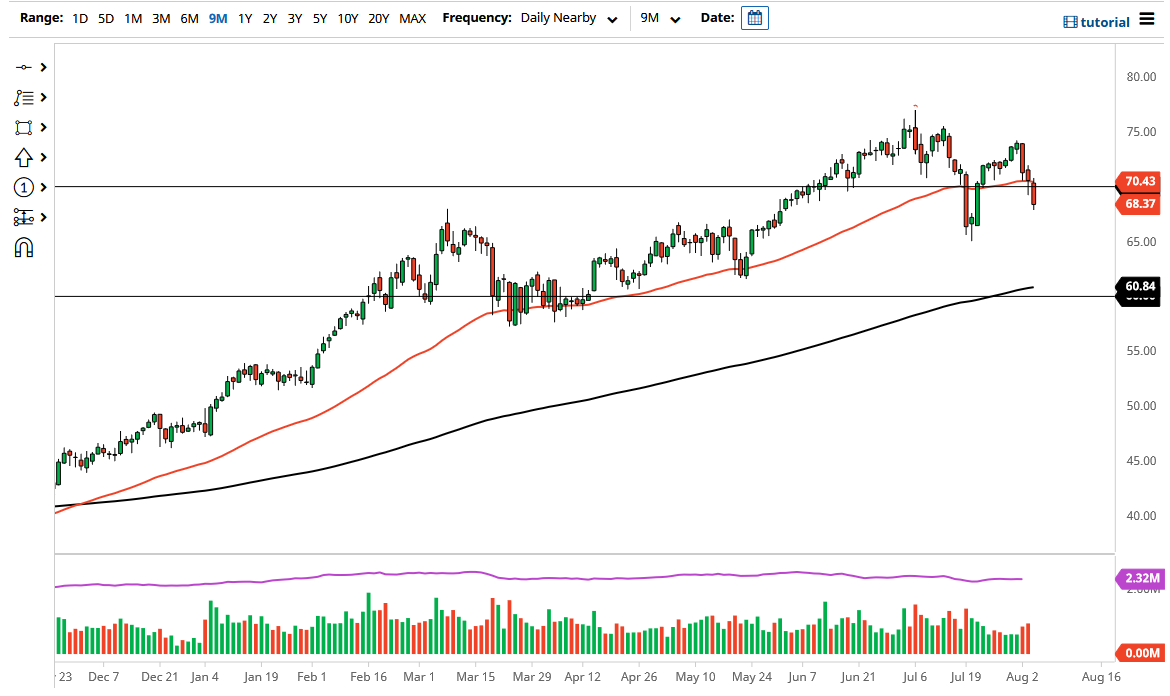Viewport: 1170px width, 696px height.
Task: Select the rectangle drawing tool
Action: (x=24, y=127)
